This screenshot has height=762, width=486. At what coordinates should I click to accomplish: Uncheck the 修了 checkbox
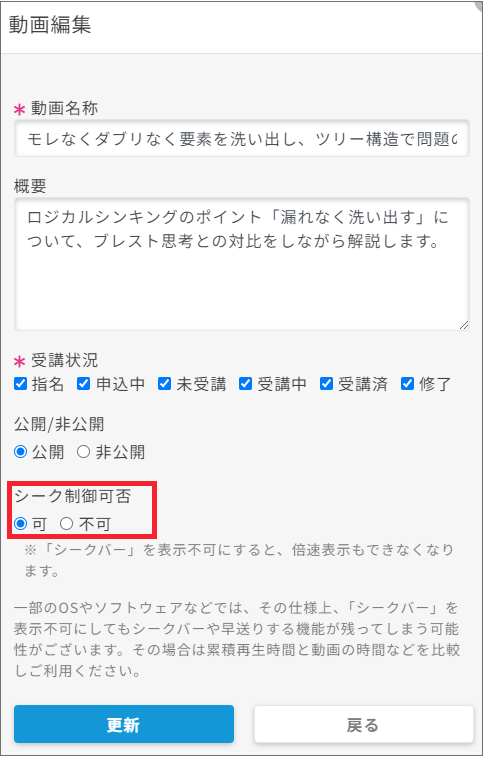[x=407, y=384]
